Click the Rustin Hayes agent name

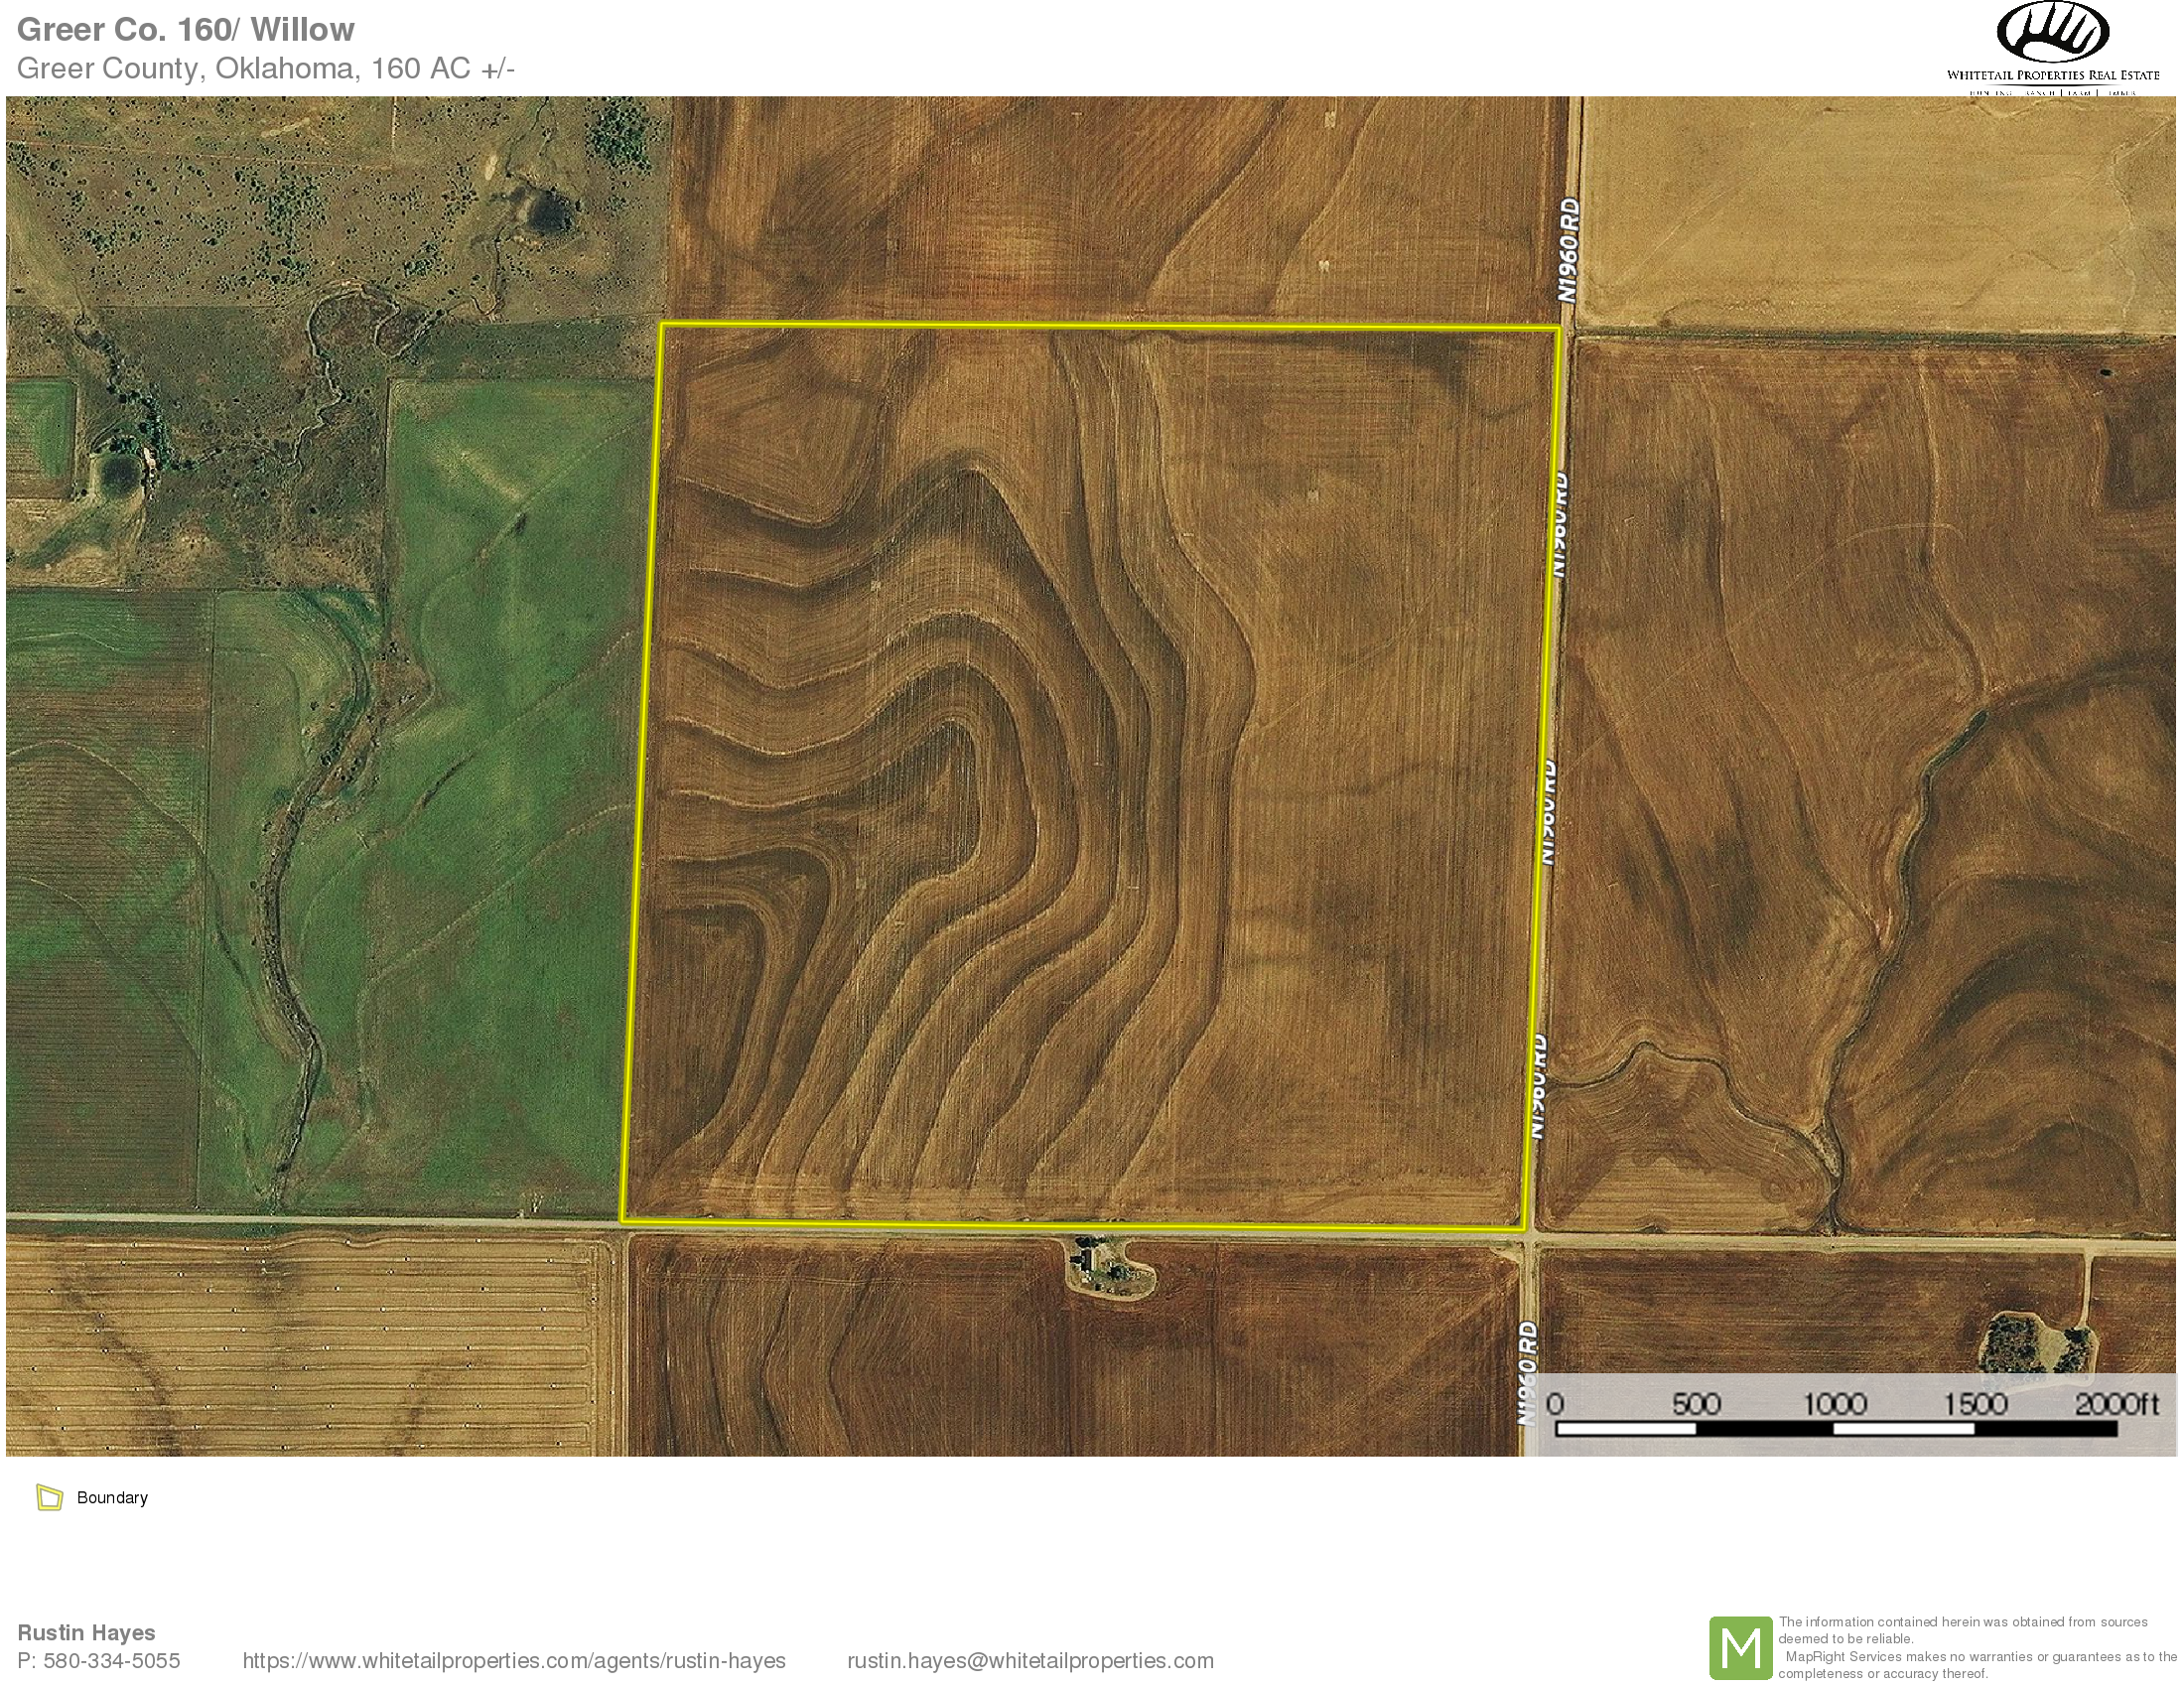87,1632
